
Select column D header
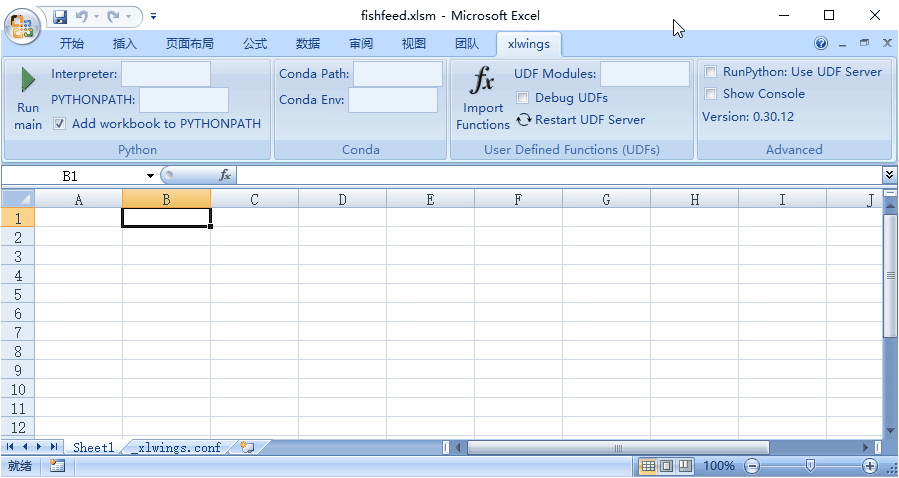coord(342,199)
